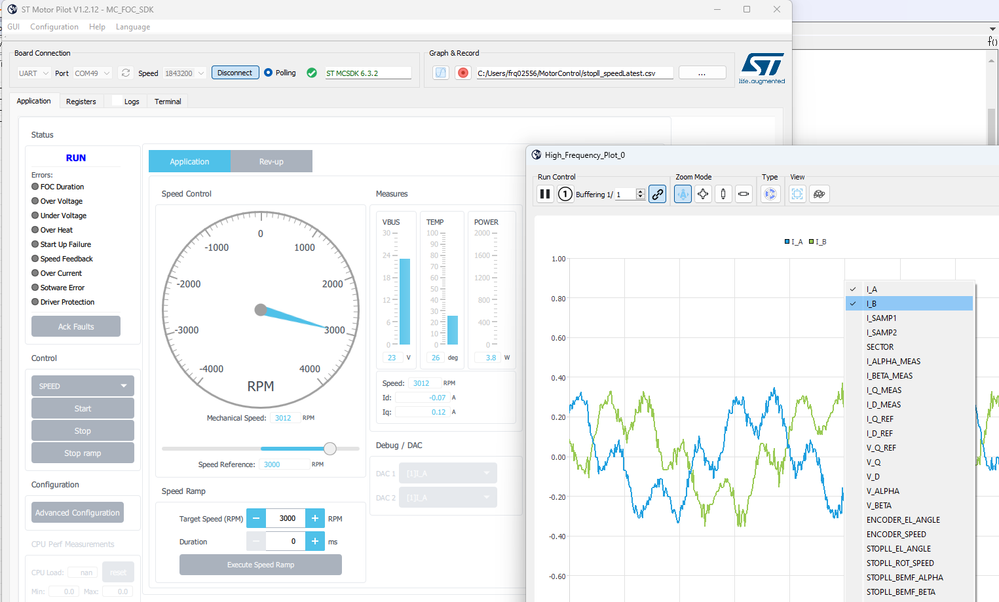
Task: Click Execute Speed Ramp
Action: coord(261,564)
